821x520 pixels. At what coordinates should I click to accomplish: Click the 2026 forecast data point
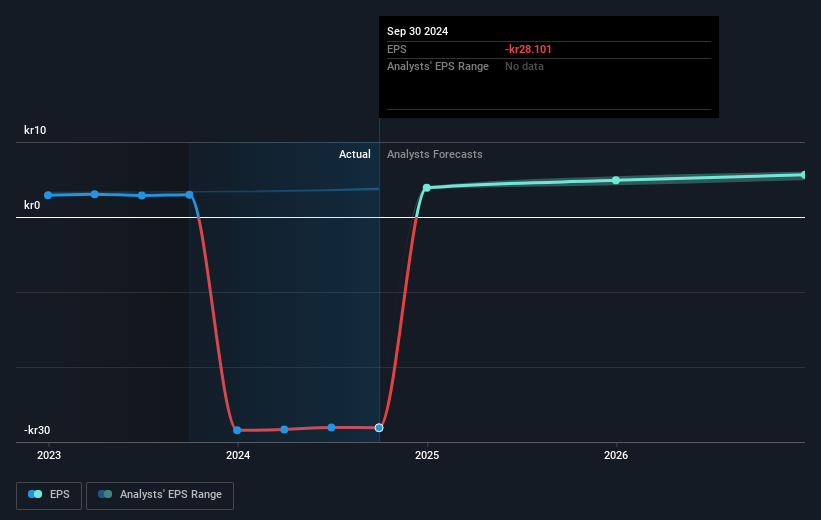(616, 180)
